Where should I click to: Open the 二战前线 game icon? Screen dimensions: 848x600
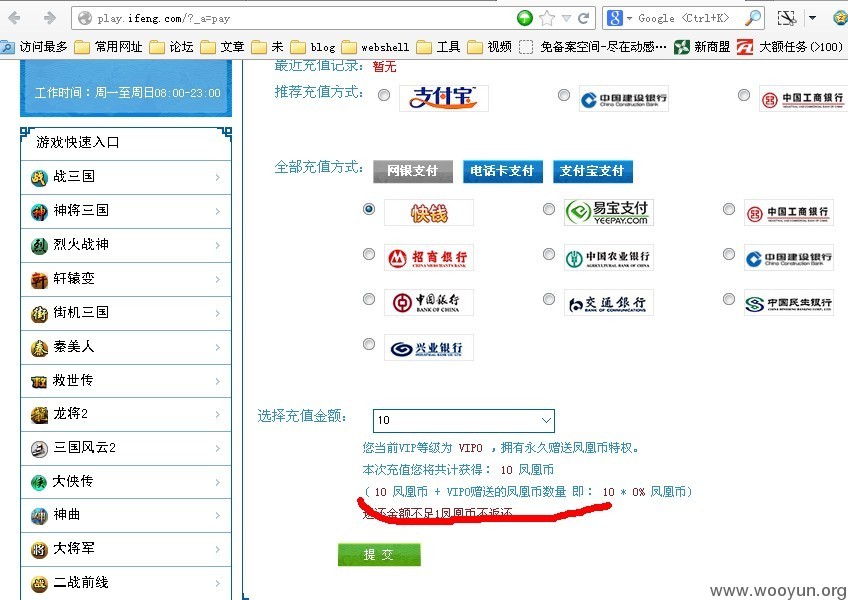click(39, 584)
